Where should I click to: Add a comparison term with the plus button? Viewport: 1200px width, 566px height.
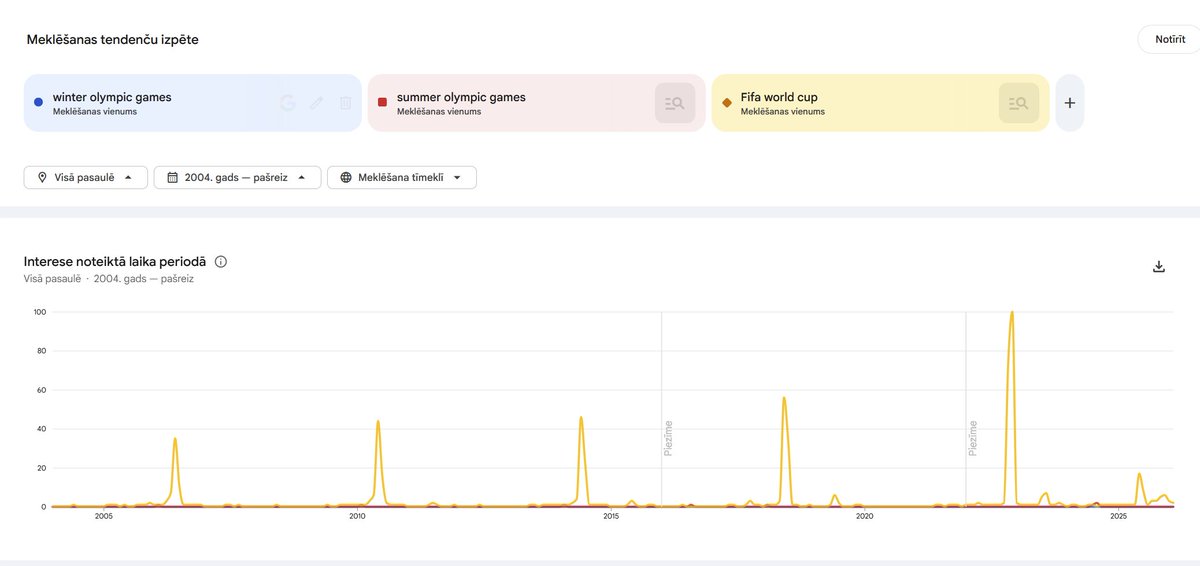[x=1070, y=103]
